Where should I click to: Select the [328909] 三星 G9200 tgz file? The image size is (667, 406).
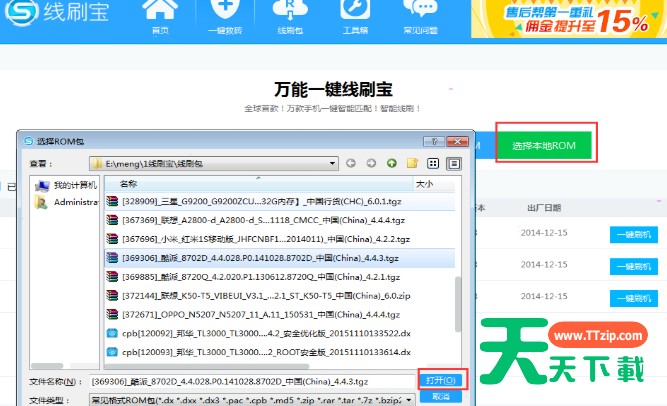click(x=280, y=201)
